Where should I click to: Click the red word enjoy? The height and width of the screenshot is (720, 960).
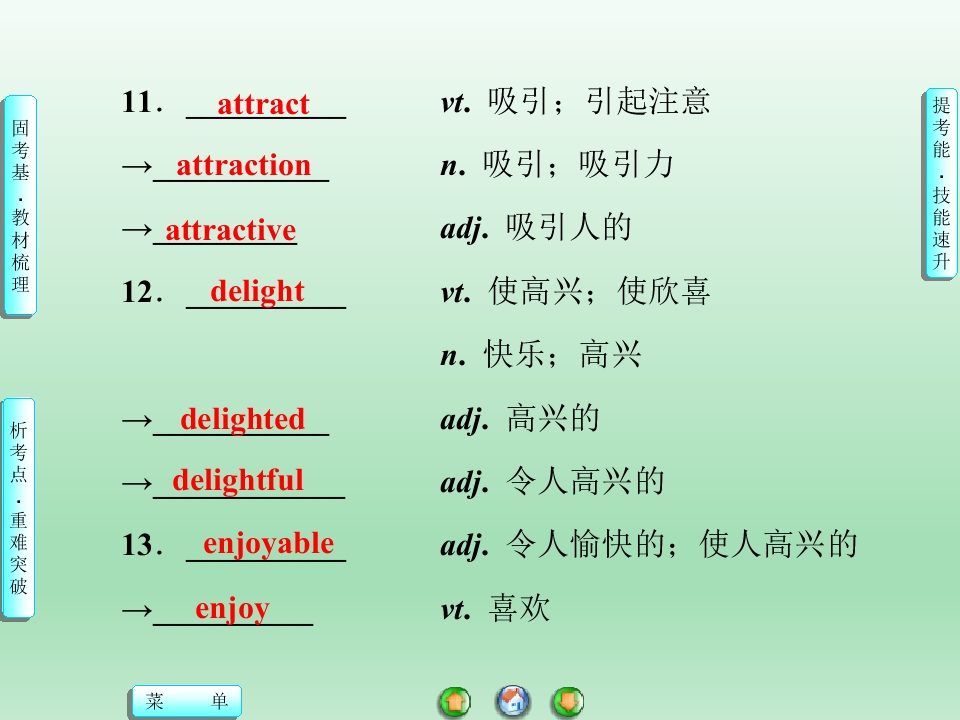point(232,609)
